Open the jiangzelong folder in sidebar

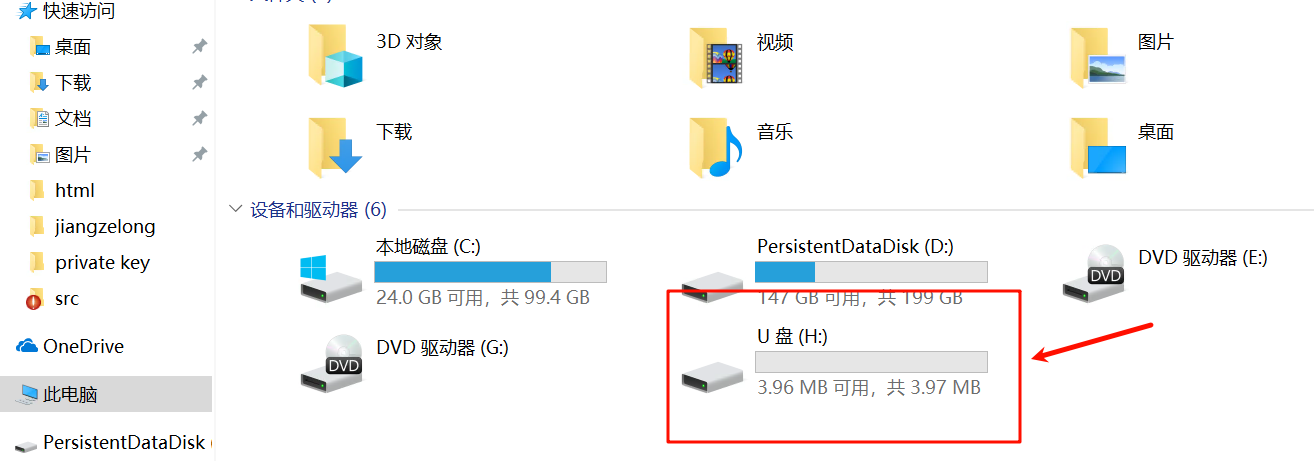[x=105, y=227]
